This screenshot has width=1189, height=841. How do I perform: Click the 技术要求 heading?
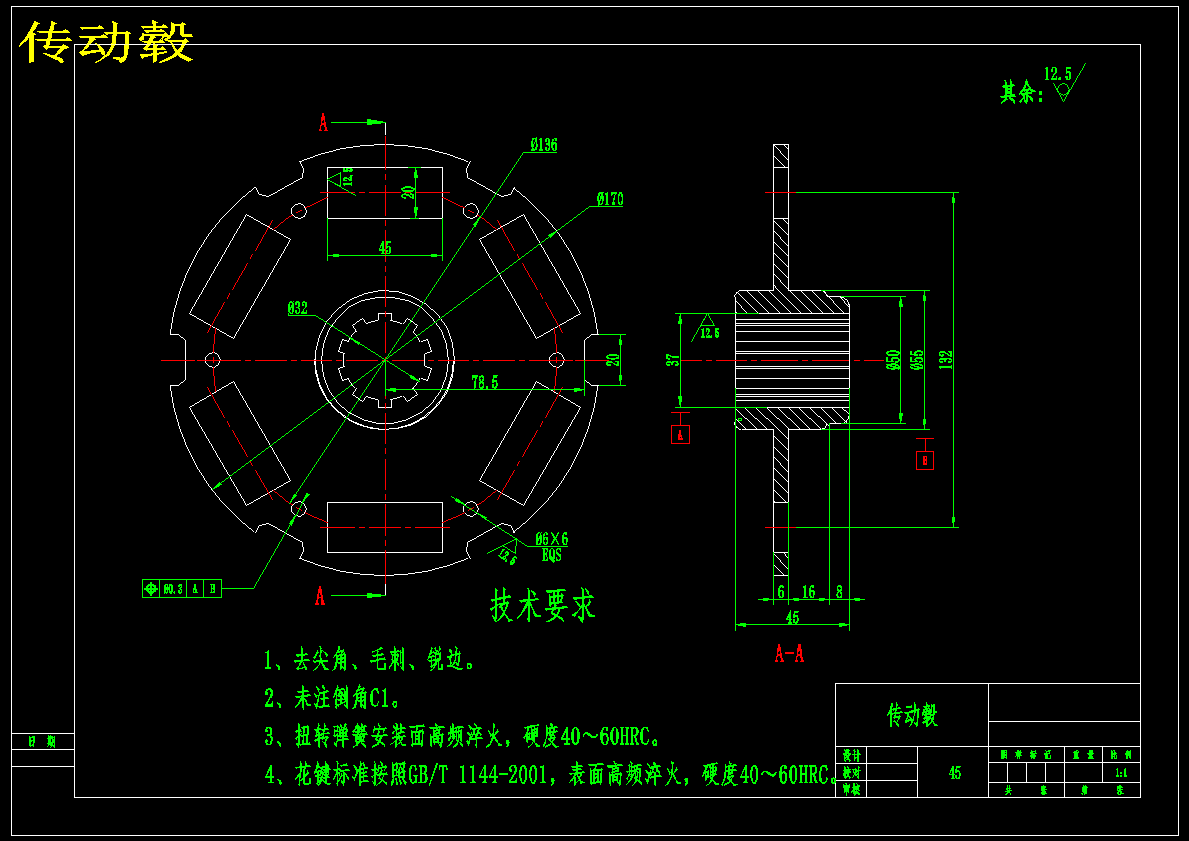coord(543,605)
